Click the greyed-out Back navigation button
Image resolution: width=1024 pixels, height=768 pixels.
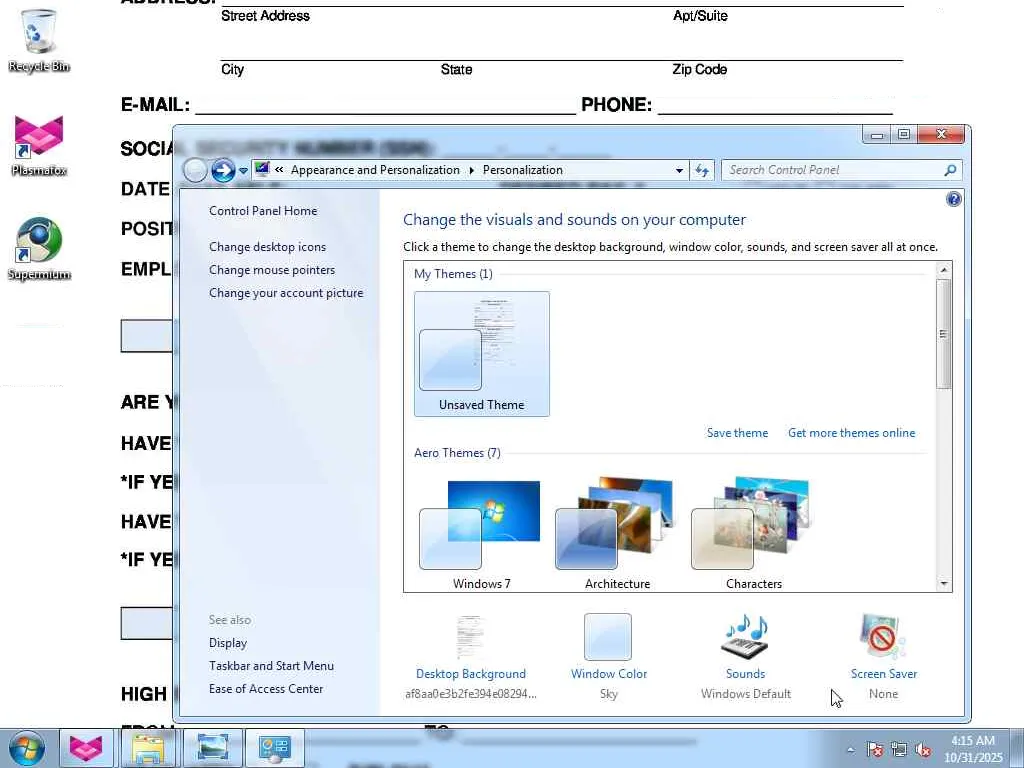195,170
